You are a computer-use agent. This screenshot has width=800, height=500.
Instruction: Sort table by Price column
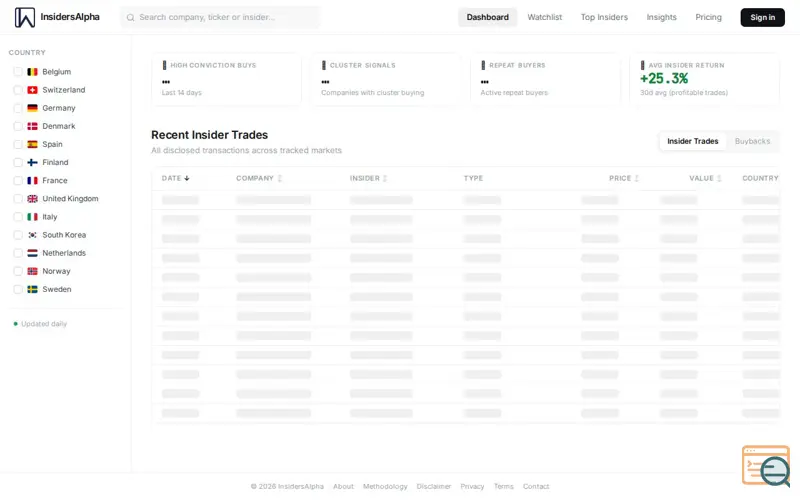pos(623,178)
